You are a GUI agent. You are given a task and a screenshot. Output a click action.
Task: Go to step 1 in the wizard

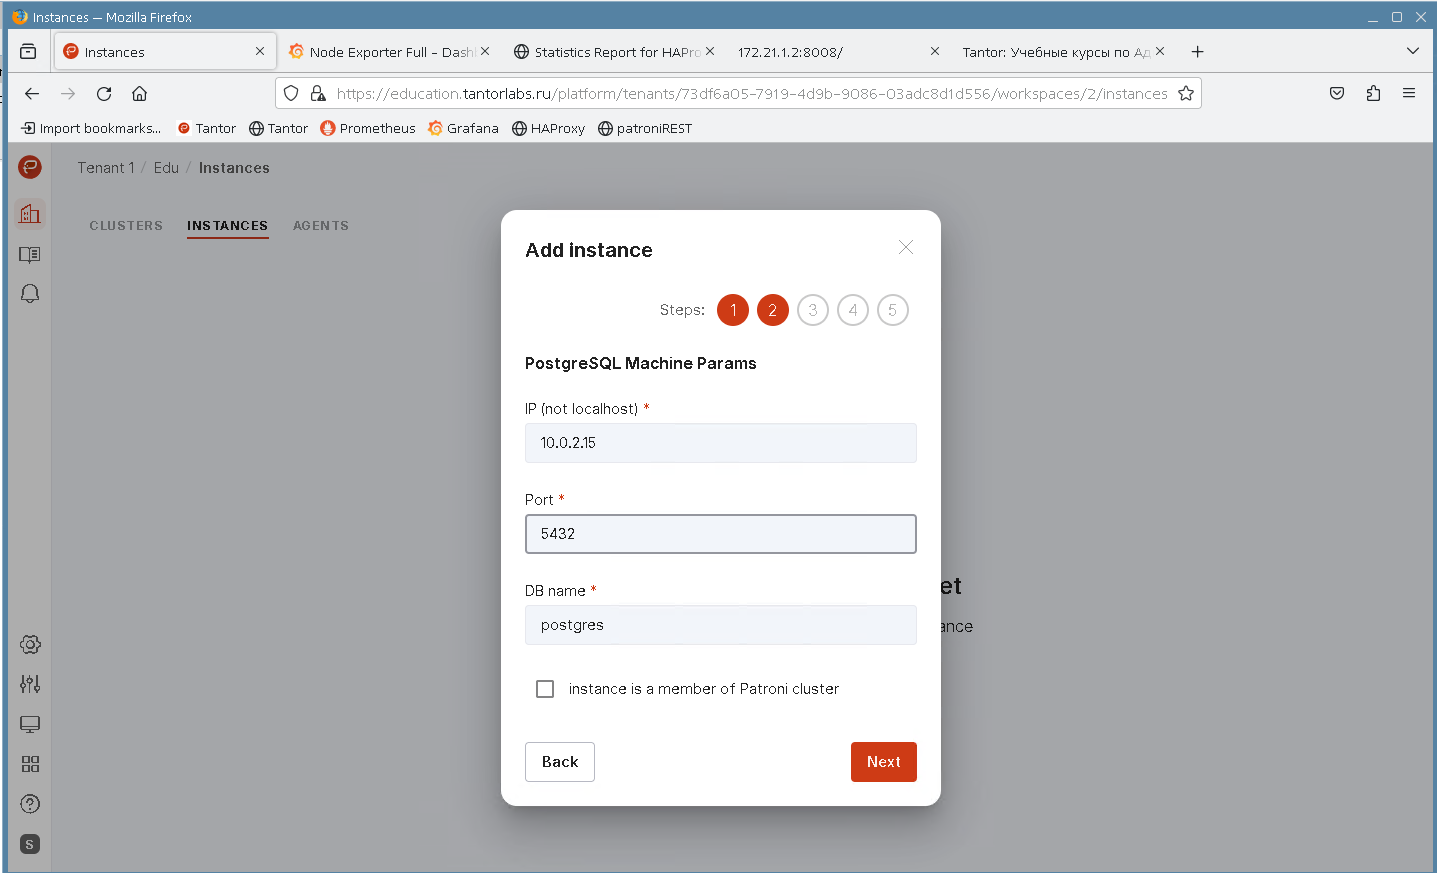tap(733, 310)
